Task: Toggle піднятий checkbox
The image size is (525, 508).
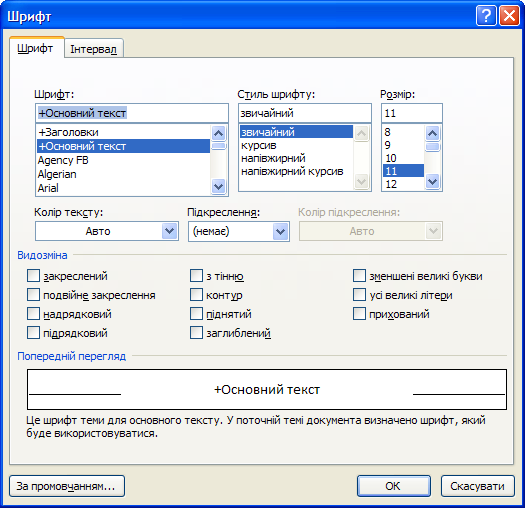Action: point(196,314)
